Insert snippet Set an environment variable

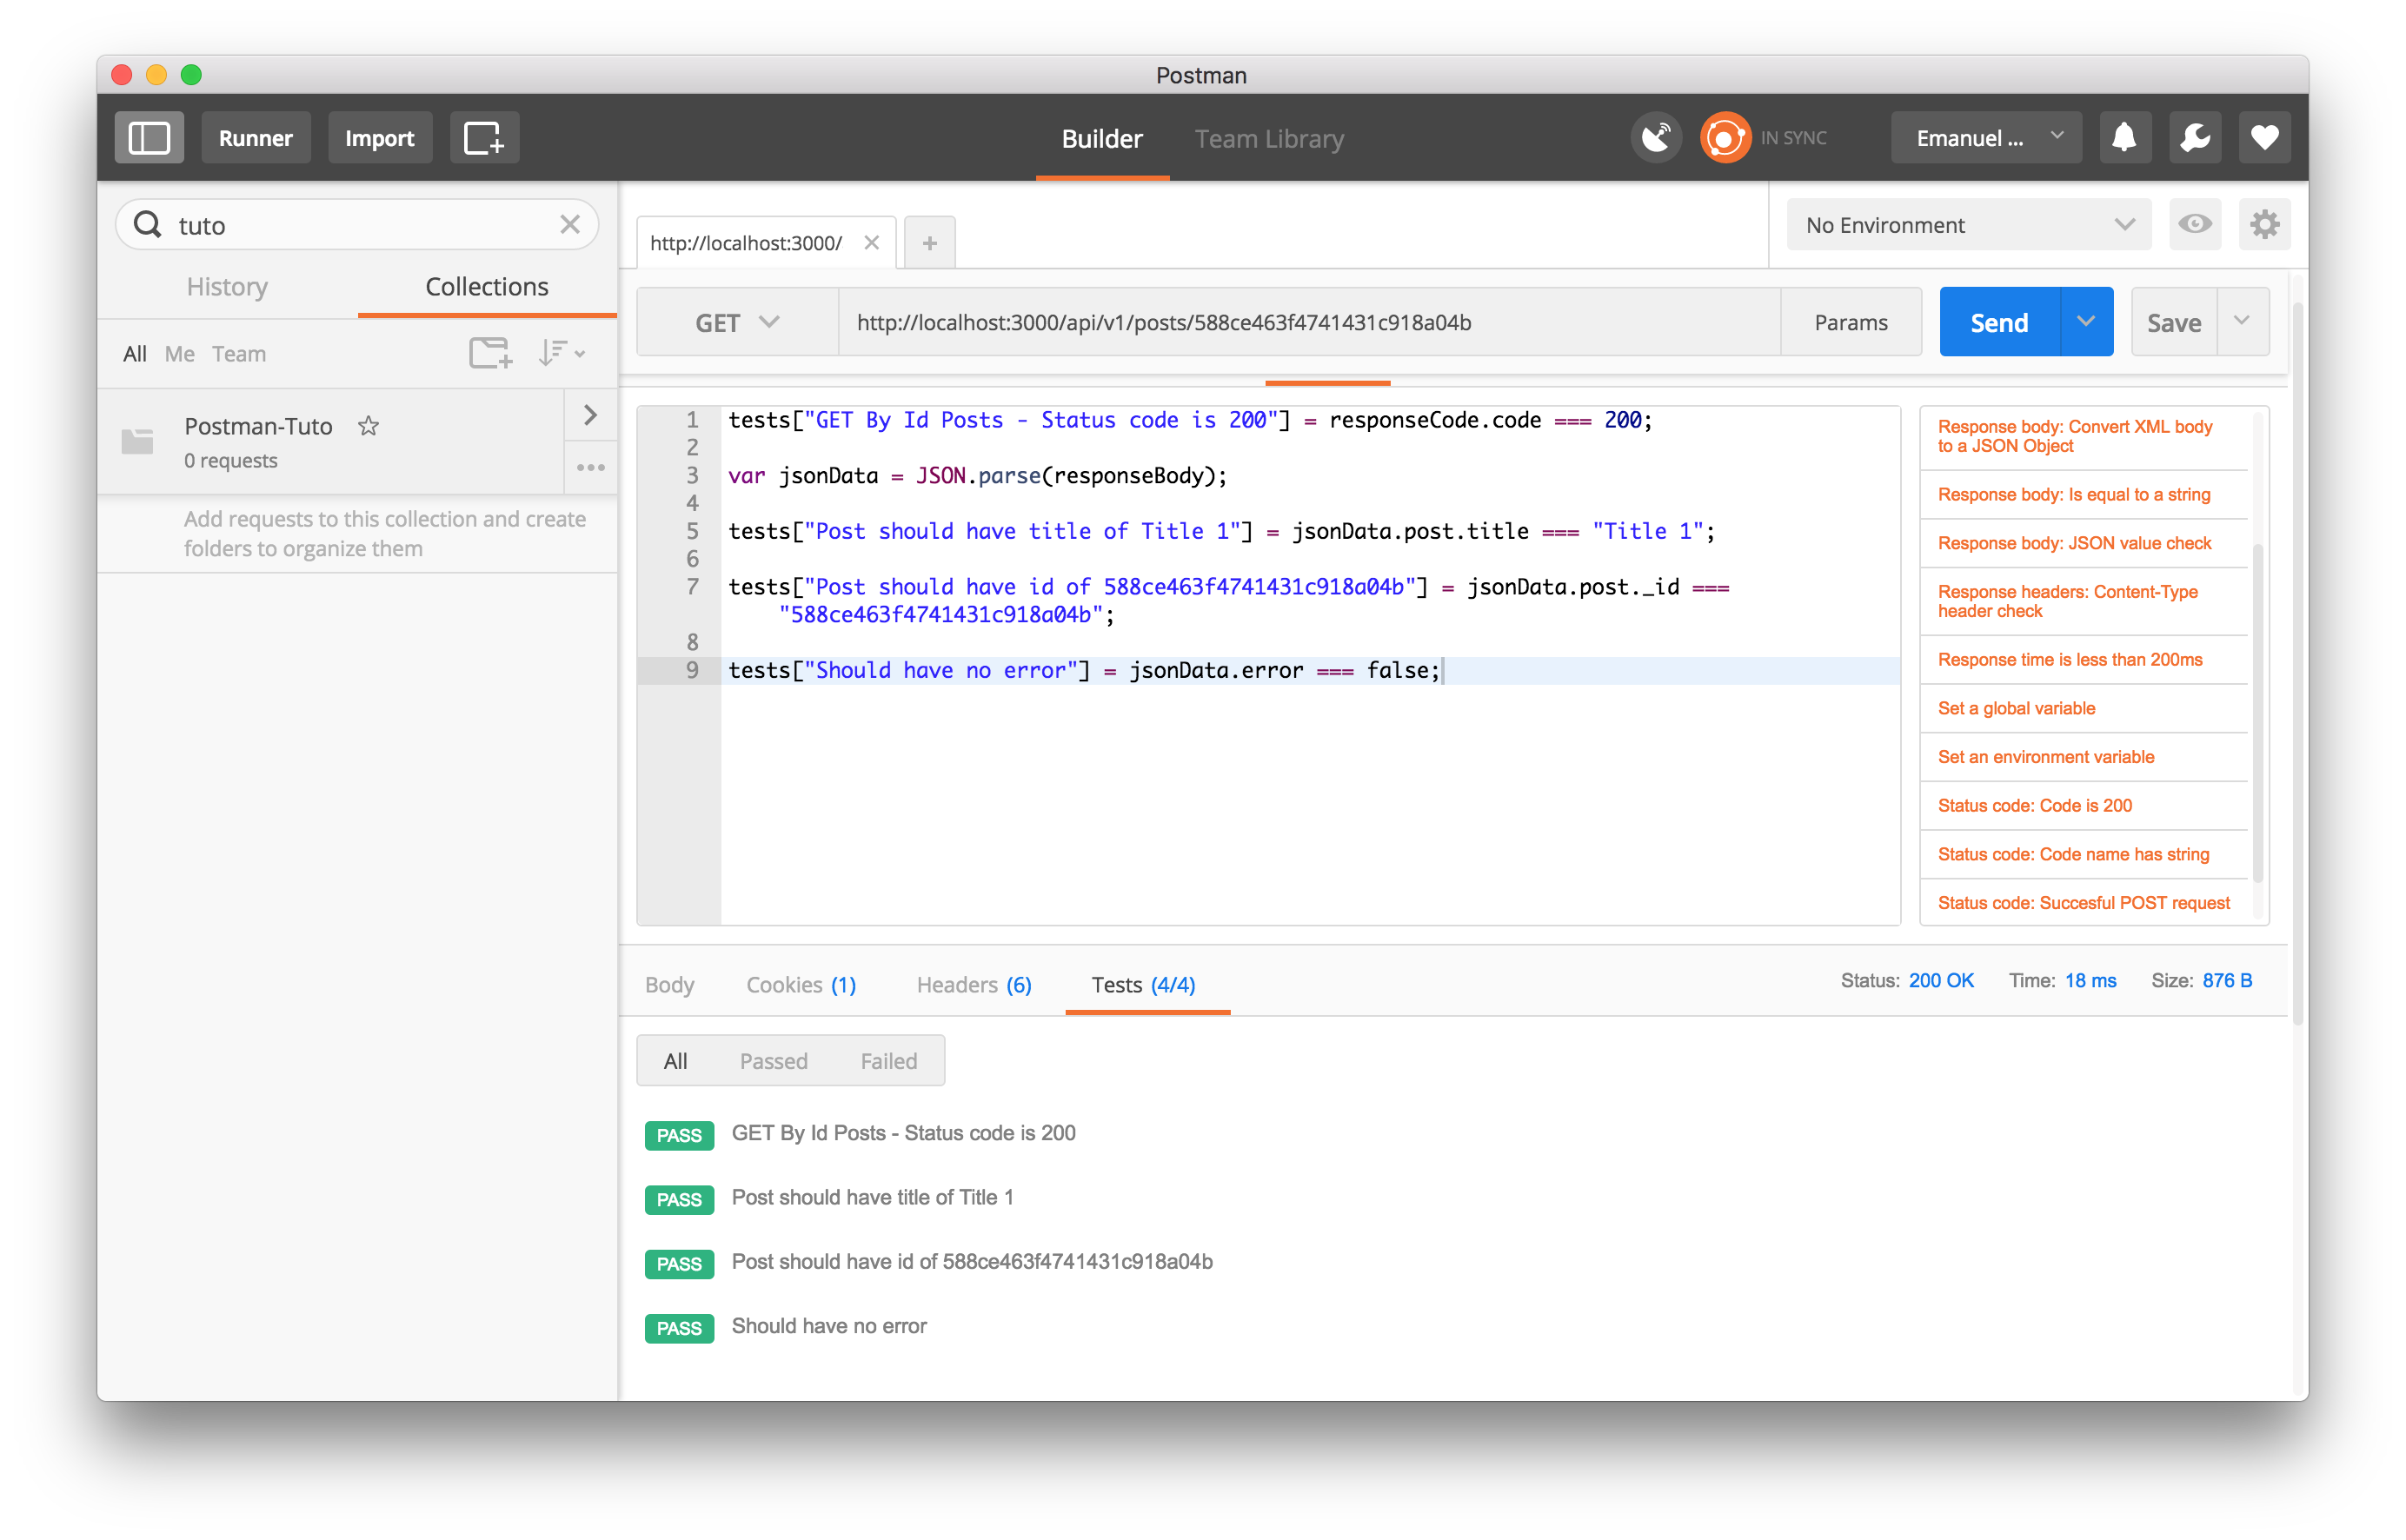2084,757
